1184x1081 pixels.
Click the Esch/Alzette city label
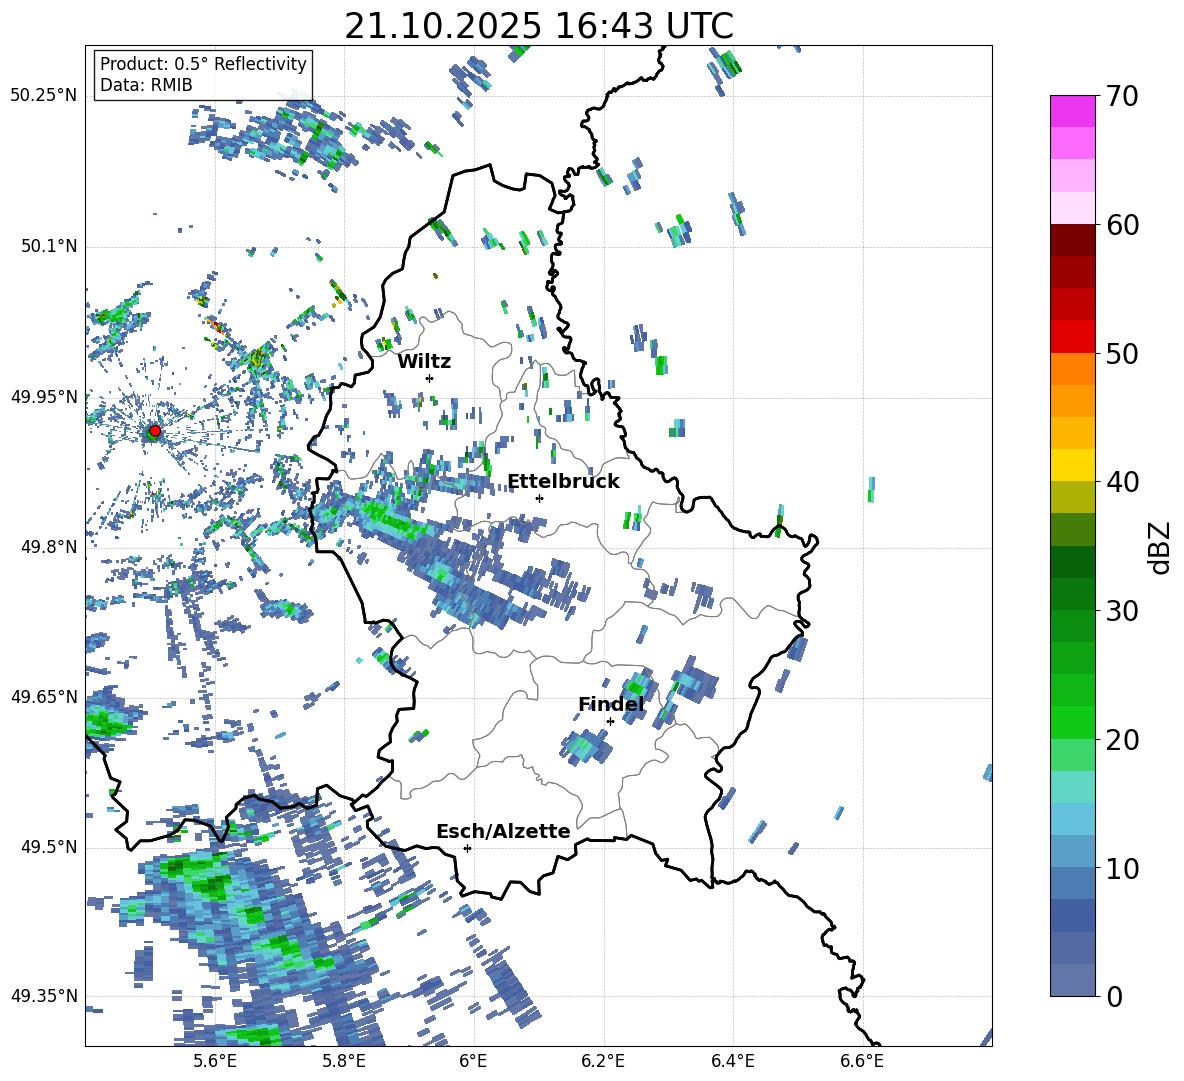click(503, 831)
